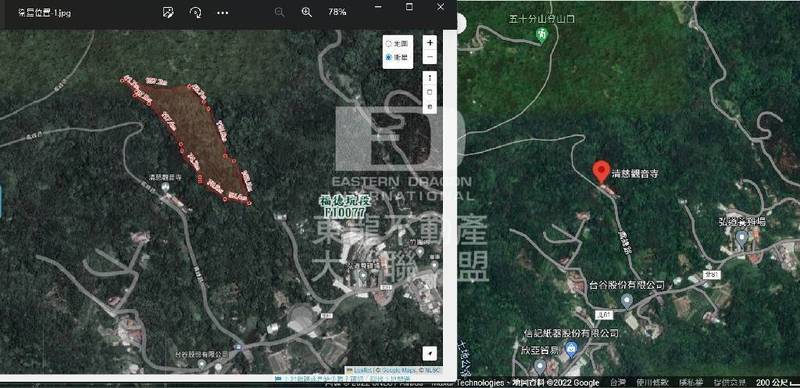Select the 台谷股份有限公司 place marker
The height and width of the screenshot is (388, 800).
tap(627, 301)
